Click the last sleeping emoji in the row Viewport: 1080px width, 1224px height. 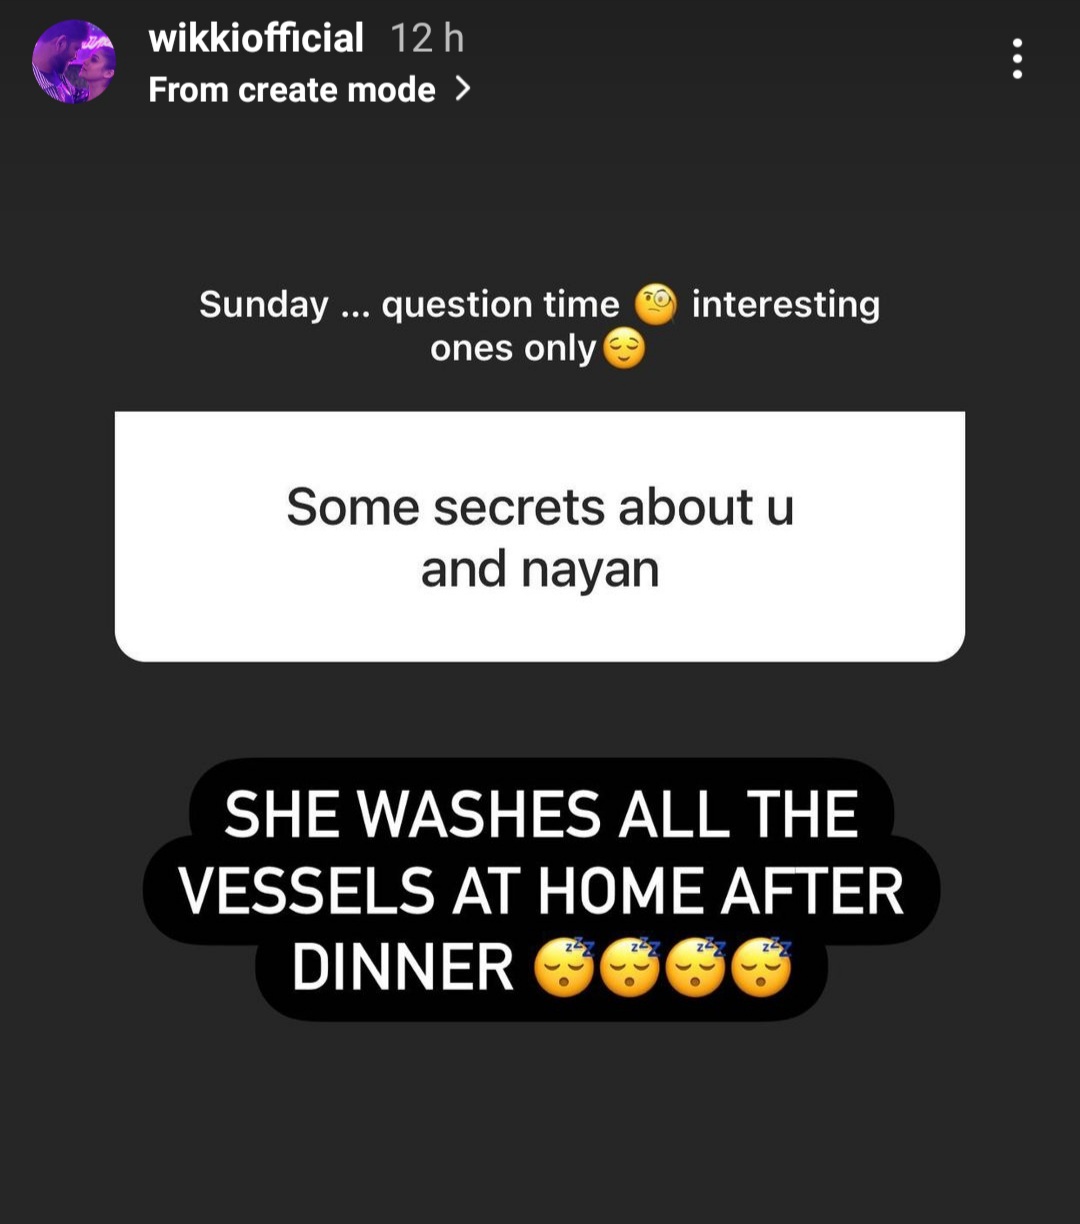tap(762, 968)
